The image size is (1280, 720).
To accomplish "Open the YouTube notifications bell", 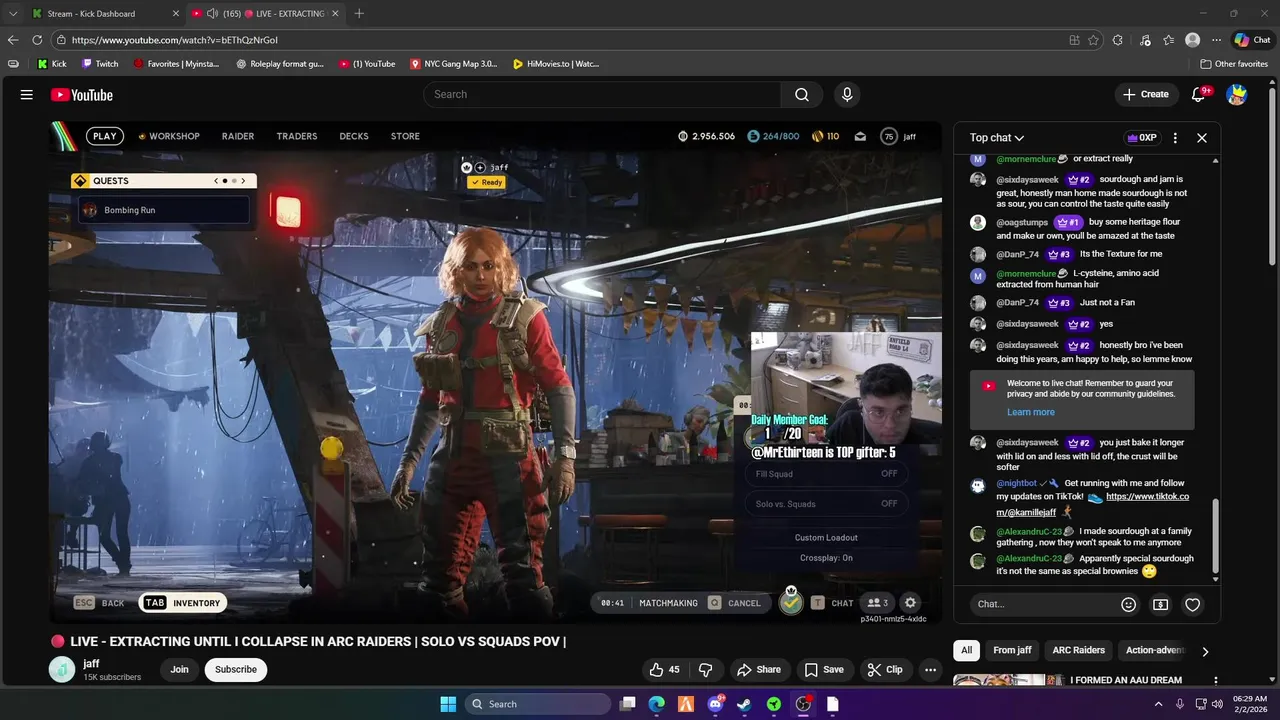I will 1199,94.
